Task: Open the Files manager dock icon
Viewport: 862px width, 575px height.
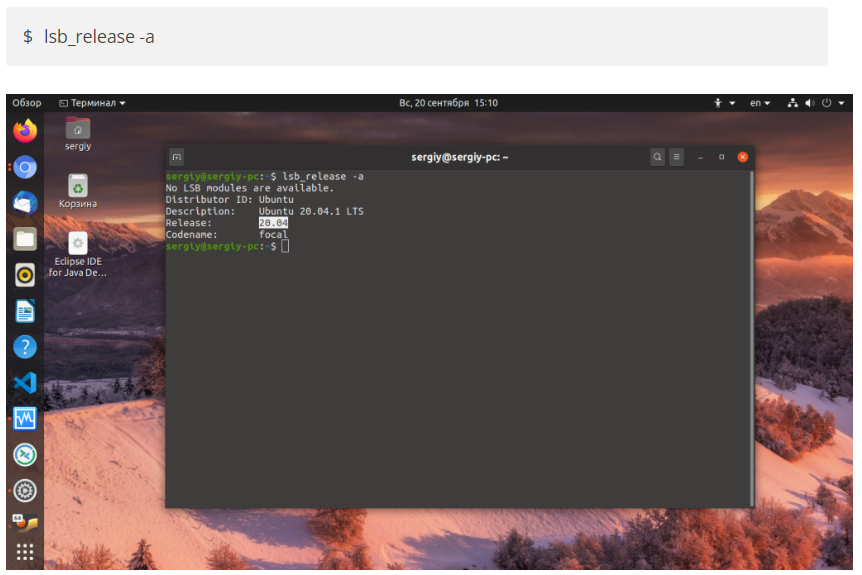Action: coord(25,239)
